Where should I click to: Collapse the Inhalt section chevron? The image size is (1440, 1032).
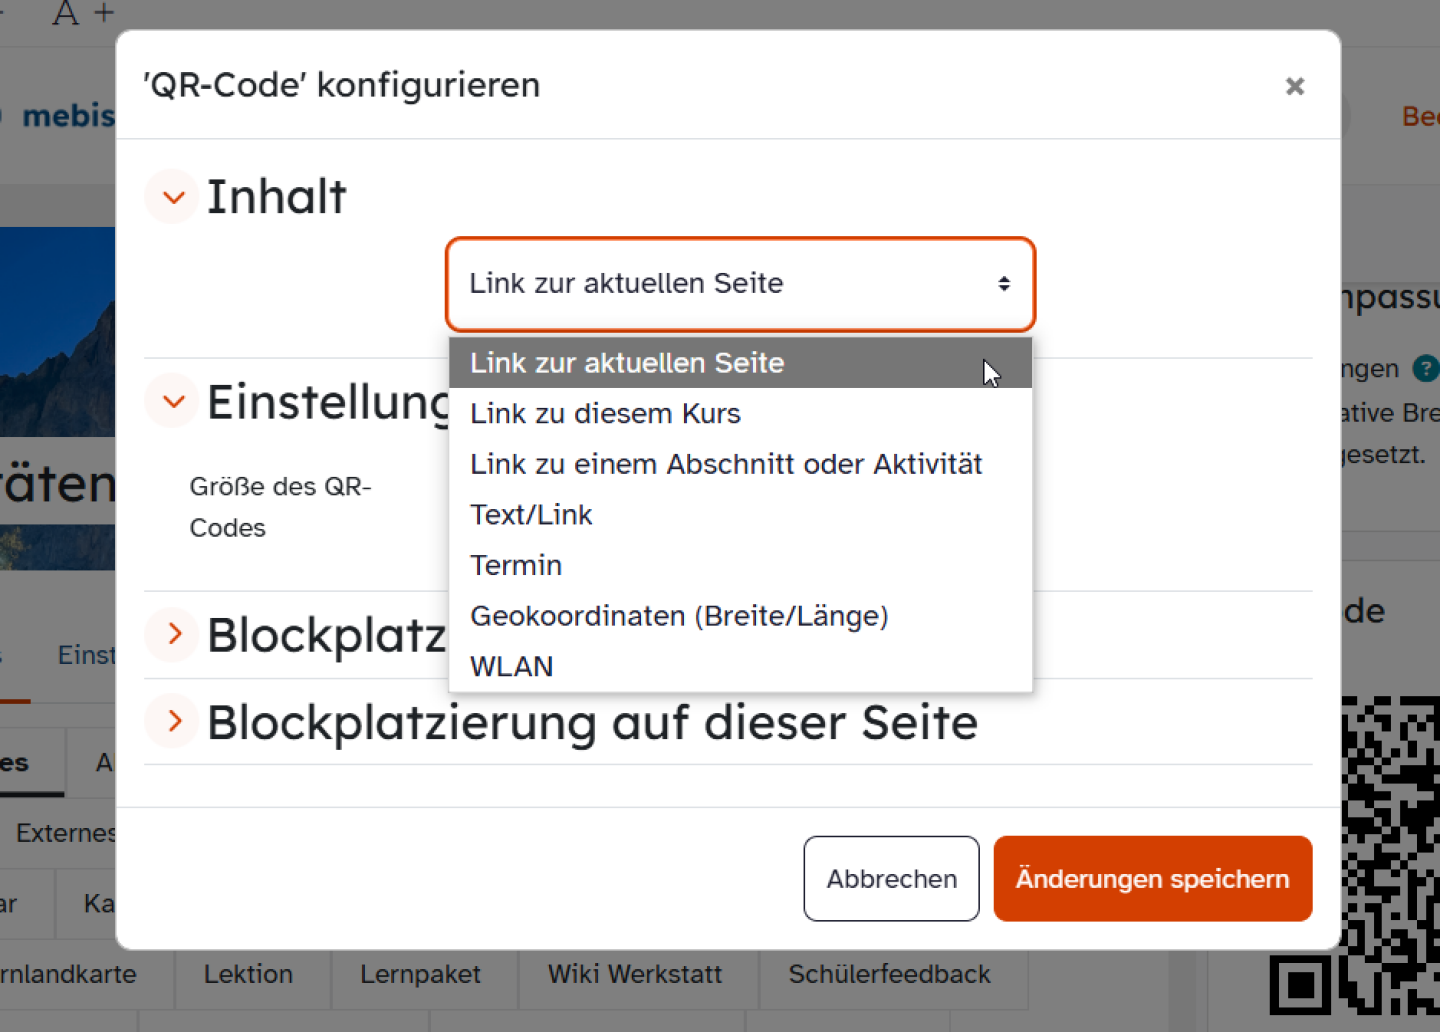click(x=171, y=197)
